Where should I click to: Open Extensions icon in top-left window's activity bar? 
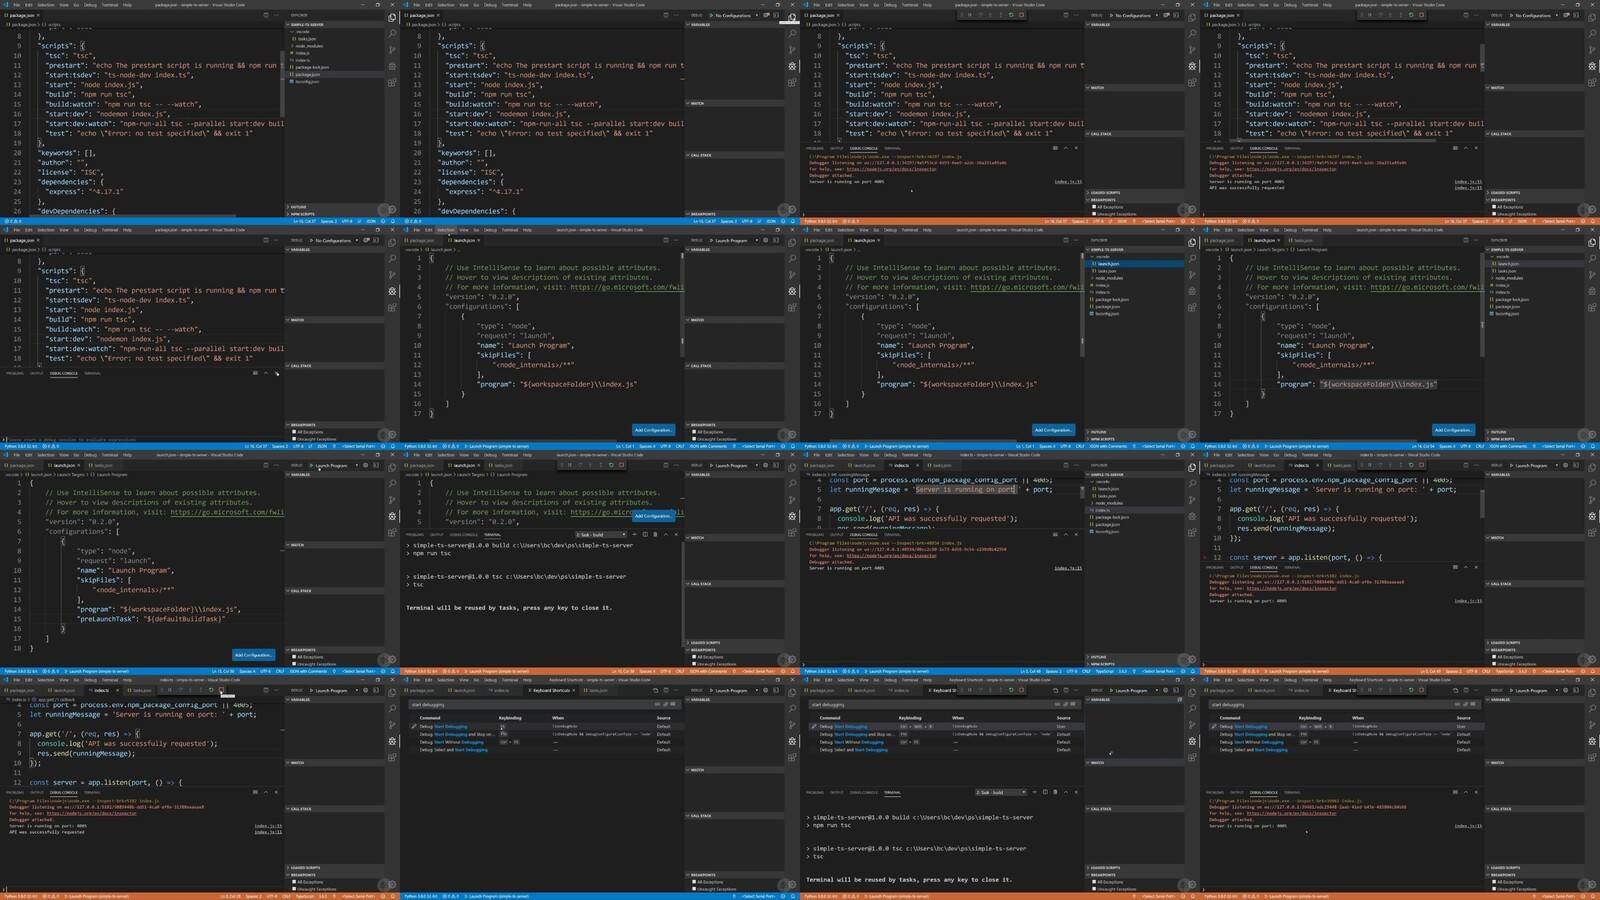pyautogui.click(x=392, y=82)
